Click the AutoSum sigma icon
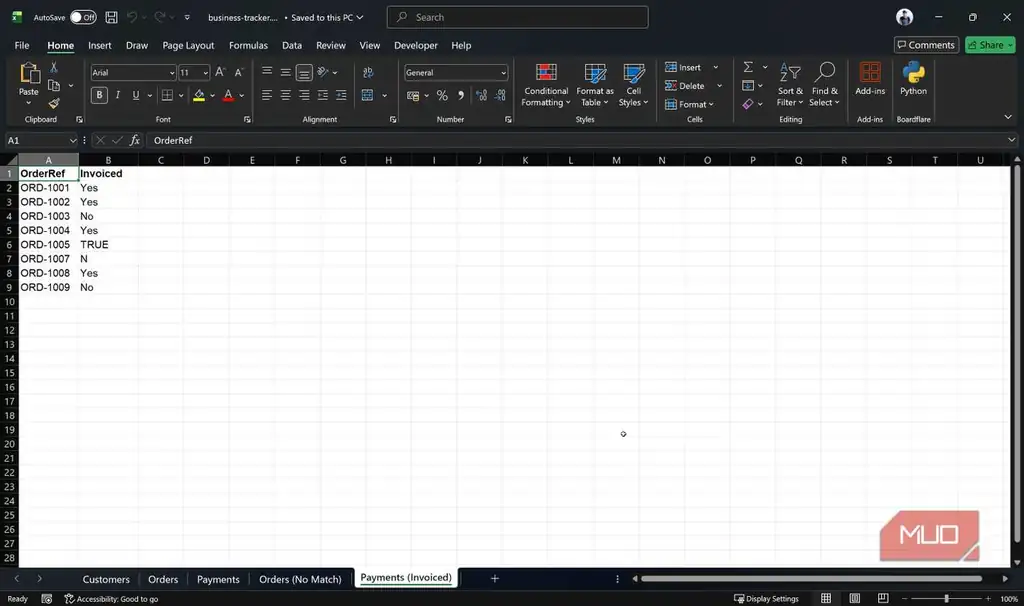The width and height of the screenshot is (1024, 606). pos(748,67)
